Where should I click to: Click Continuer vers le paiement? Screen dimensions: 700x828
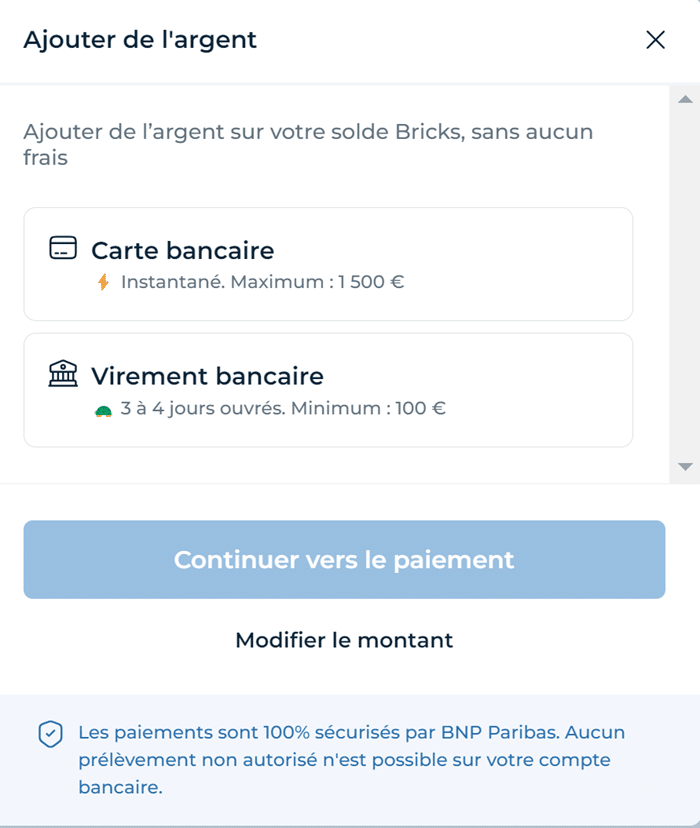[344, 559]
